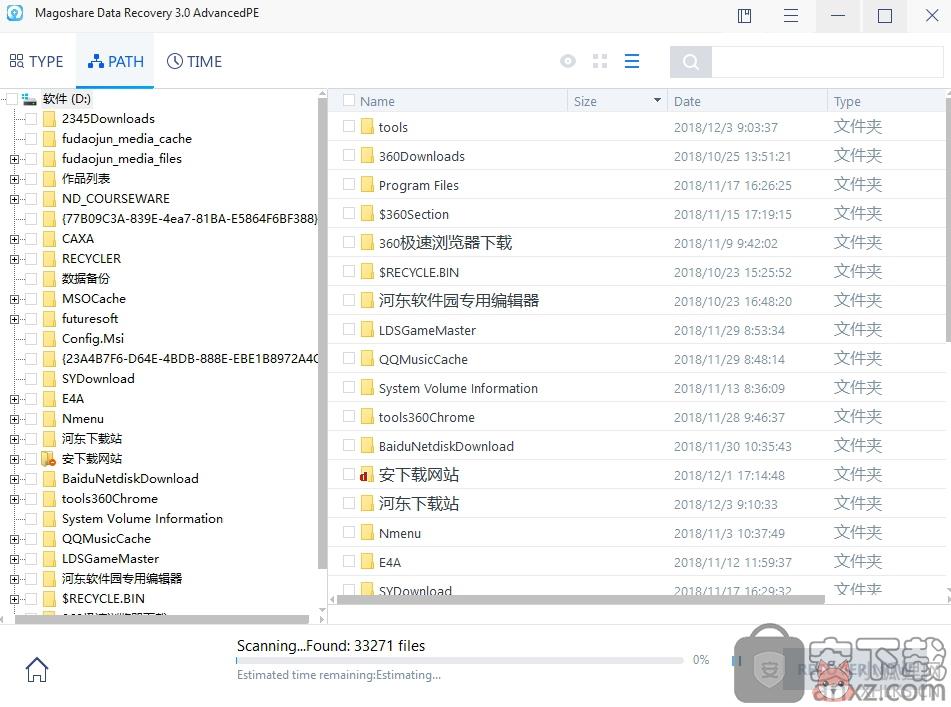Check the tools row checkbox

(x=349, y=126)
